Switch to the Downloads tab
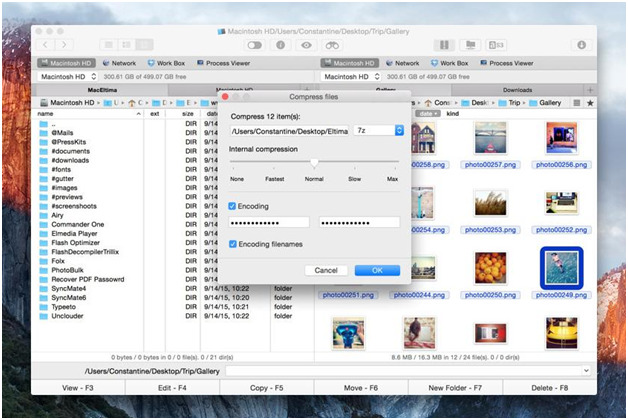 click(517, 90)
